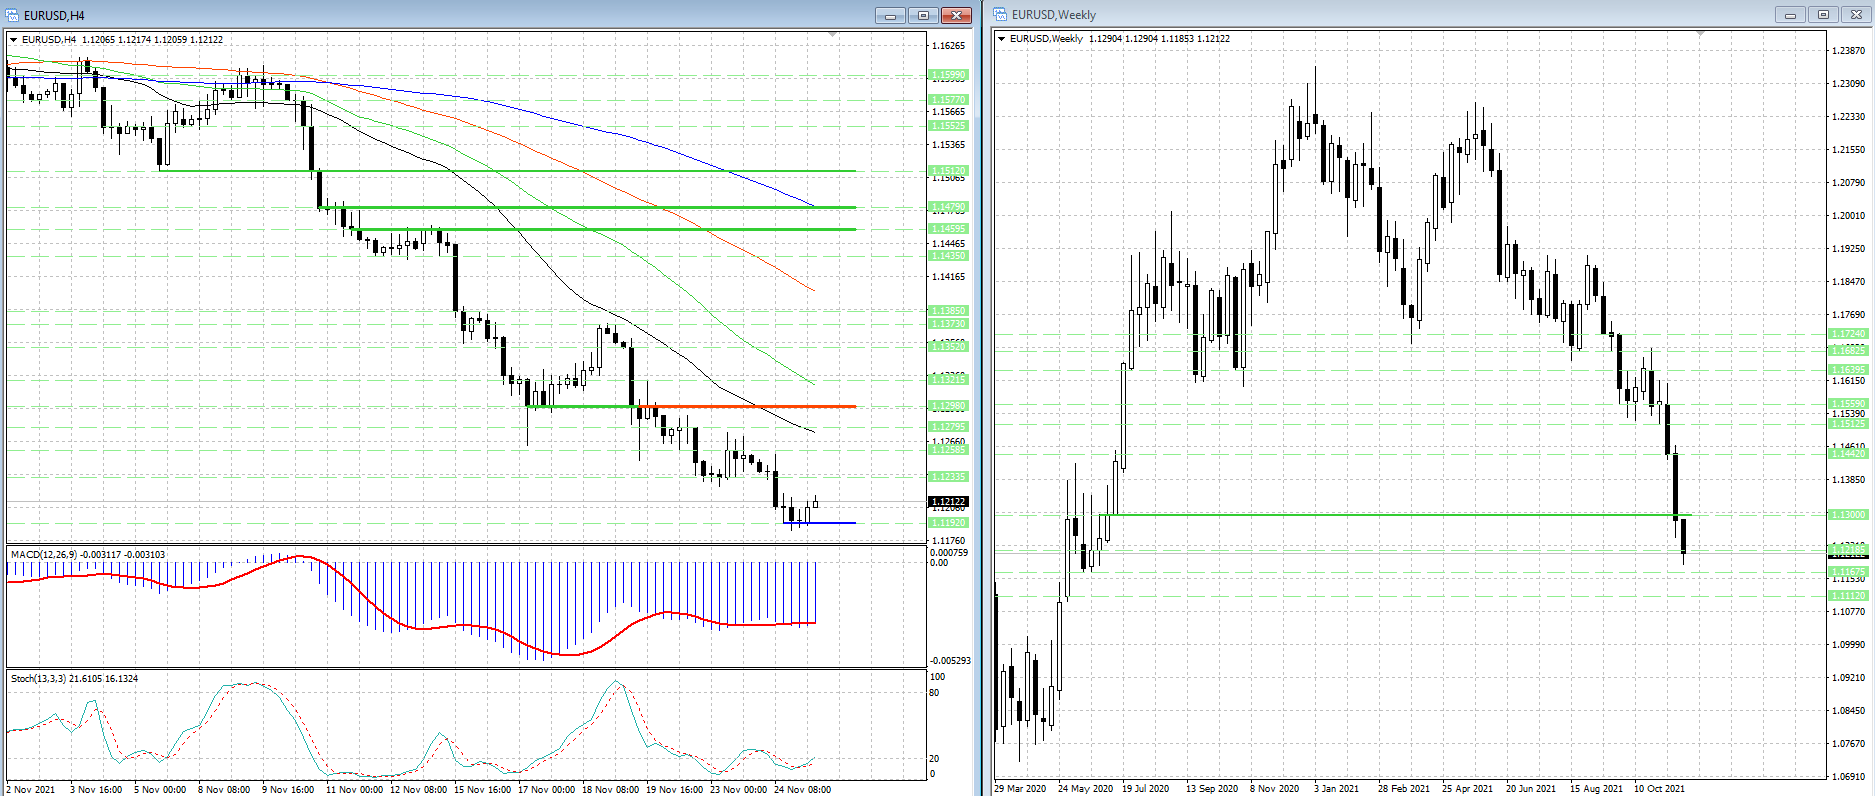The image size is (1875, 796).
Task: Click the 1.13000 level label on Weekly chart
Action: (x=1847, y=515)
